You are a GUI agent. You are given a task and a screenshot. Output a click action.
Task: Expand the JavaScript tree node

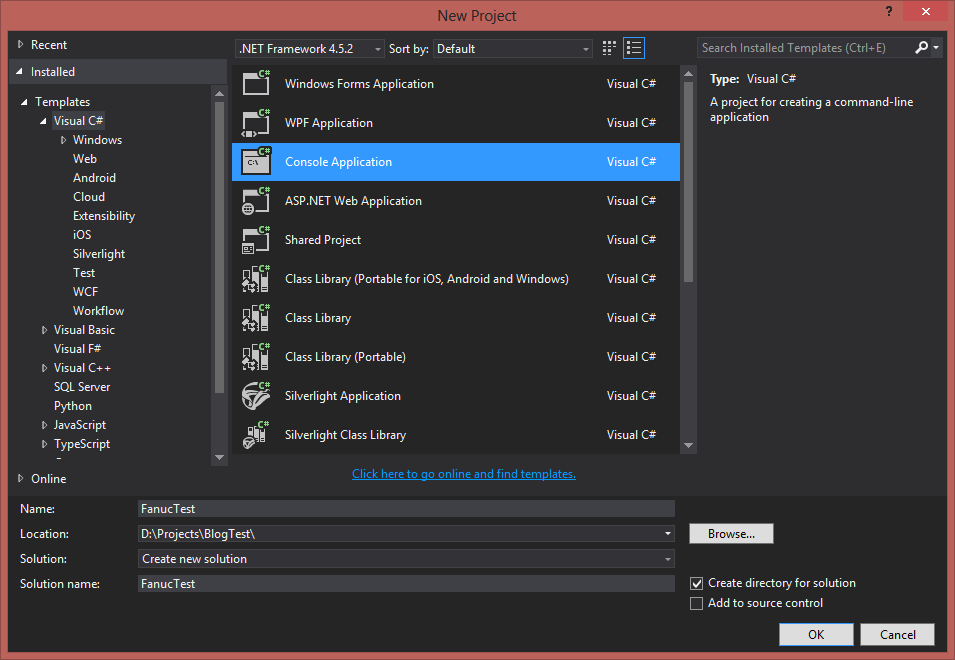pyautogui.click(x=44, y=425)
